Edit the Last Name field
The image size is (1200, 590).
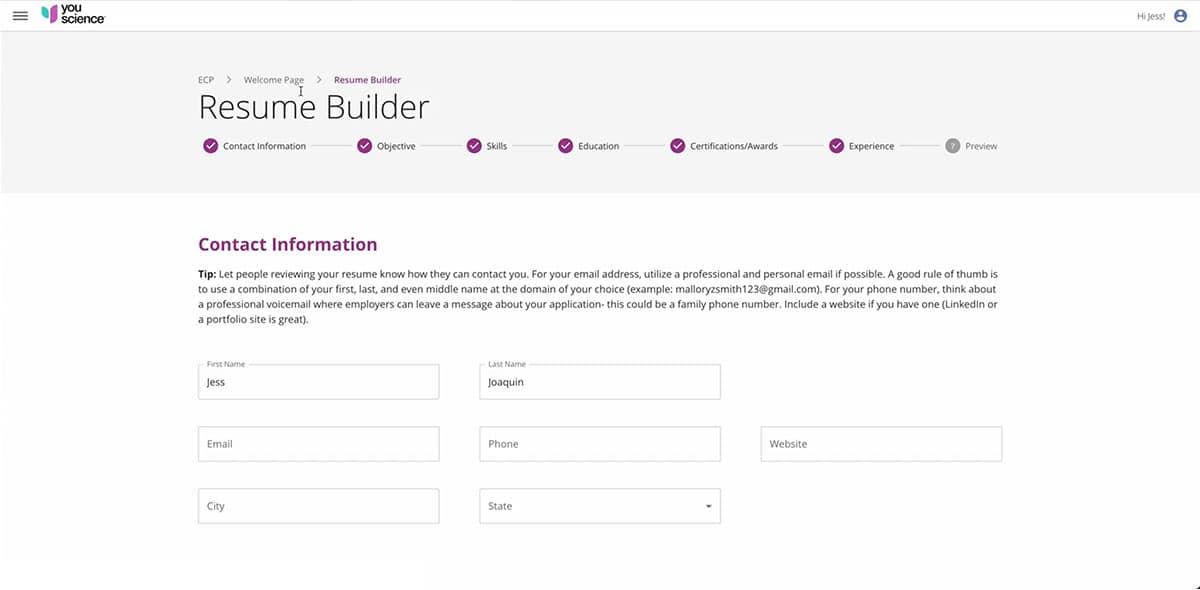(600, 382)
